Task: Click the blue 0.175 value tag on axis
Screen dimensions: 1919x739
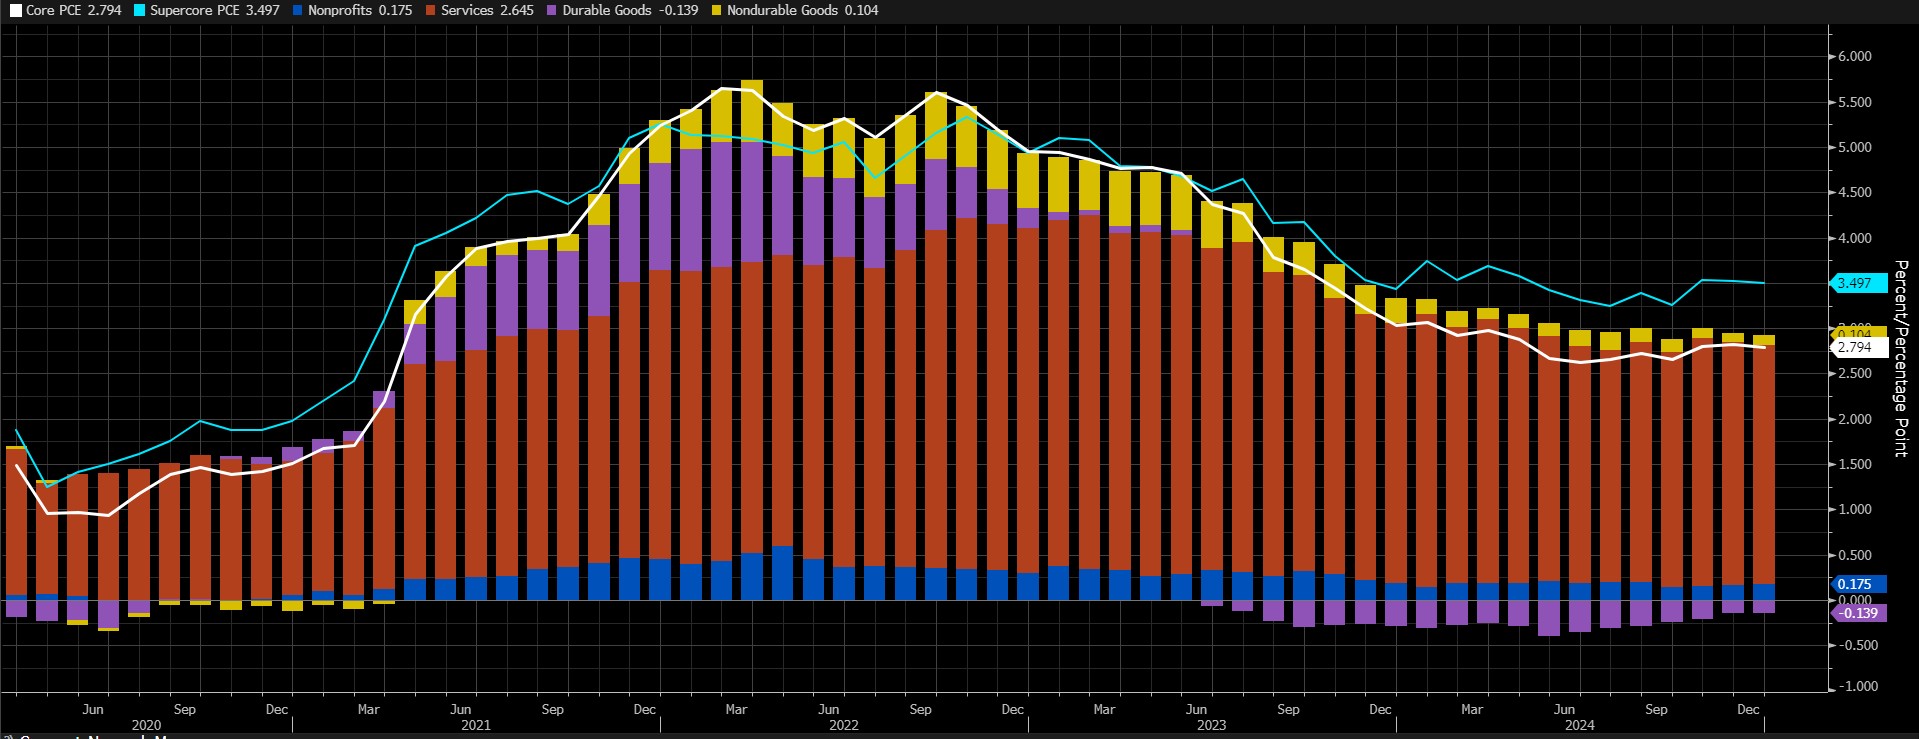Action: click(x=1858, y=584)
